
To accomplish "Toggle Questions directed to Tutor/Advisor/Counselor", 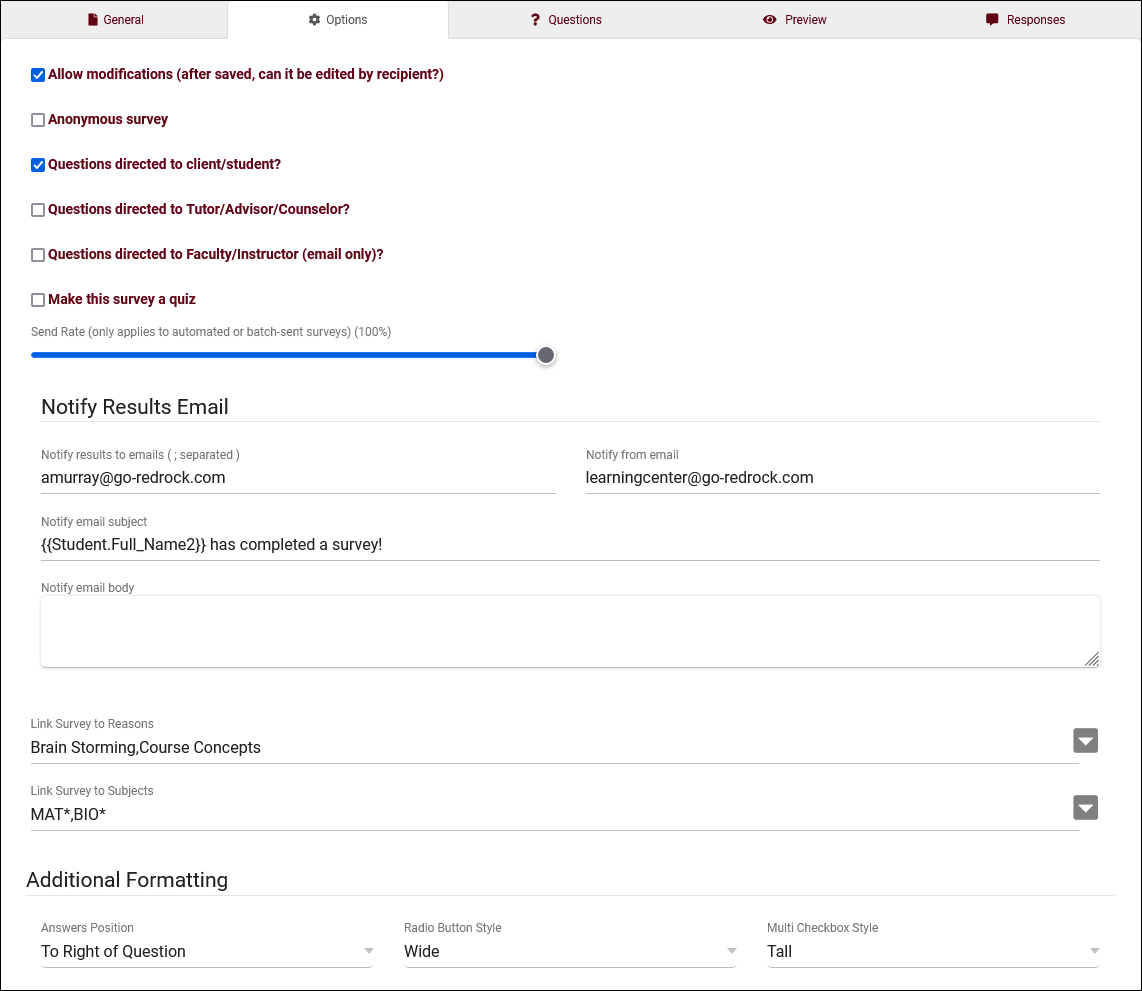I will [x=38, y=210].
